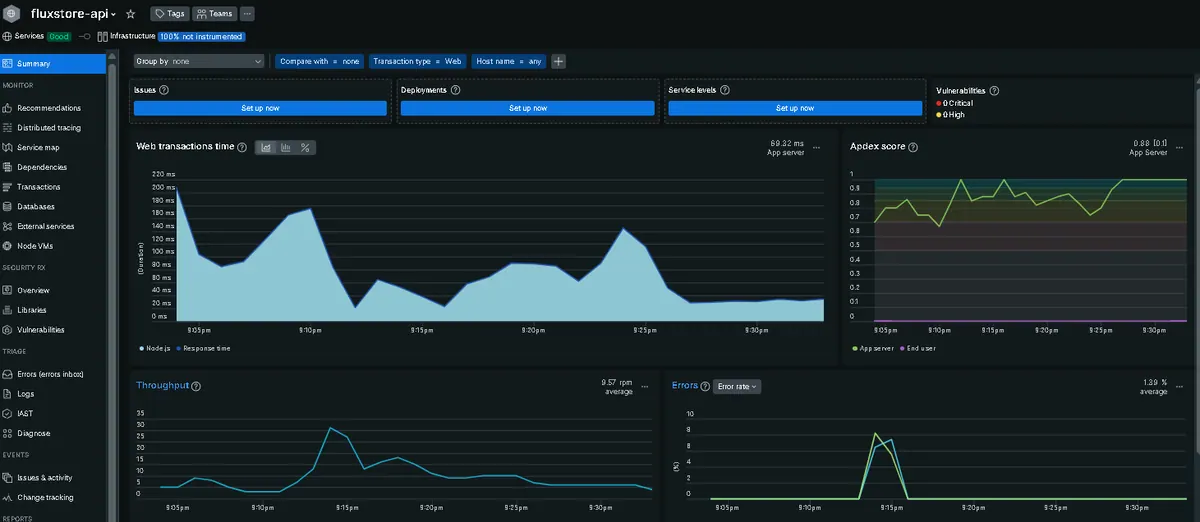Click the Change tracking sidebar icon
The width and height of the screenshot is (1200, 522).
pyautogui.click(x=8, y=497)
